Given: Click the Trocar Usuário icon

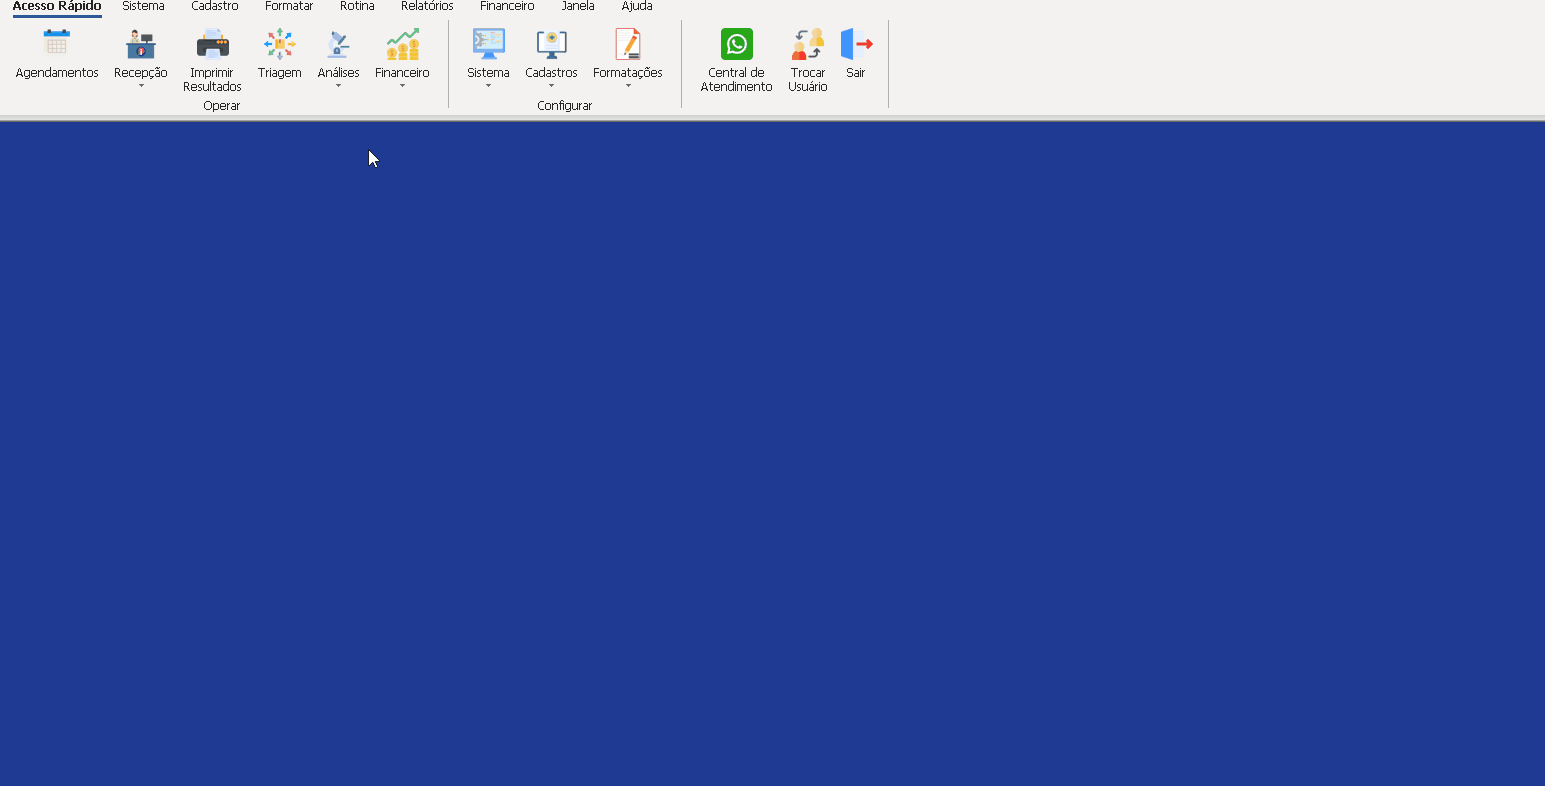Looking at the screenshot, I should tap(808, 44).
